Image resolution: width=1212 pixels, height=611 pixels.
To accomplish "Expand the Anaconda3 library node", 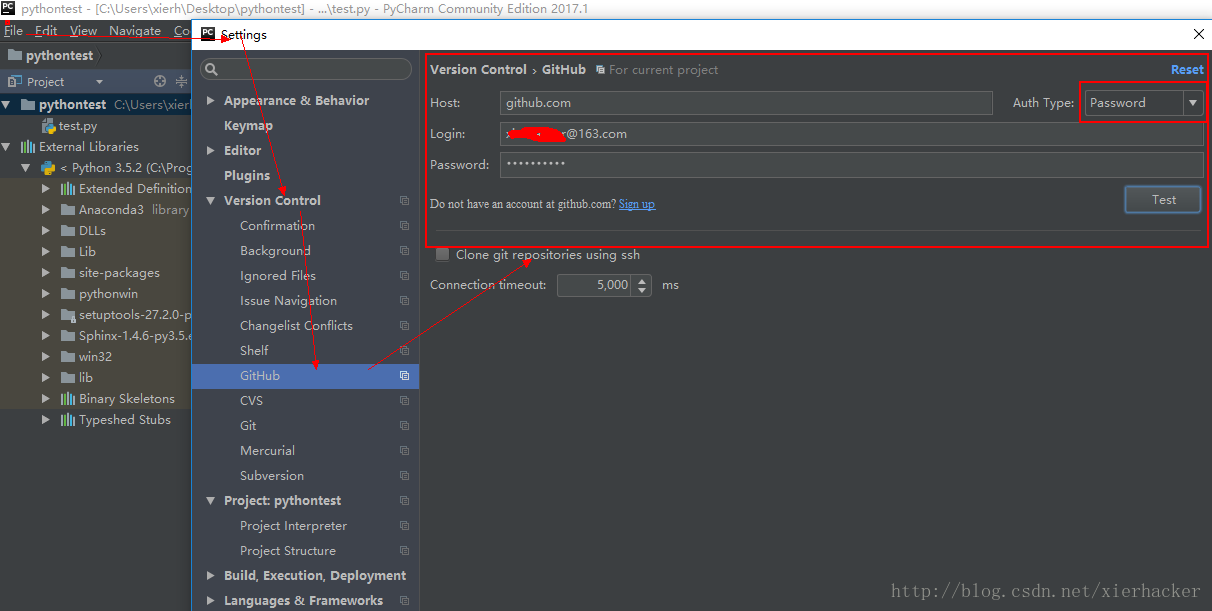I will point(46,210).
